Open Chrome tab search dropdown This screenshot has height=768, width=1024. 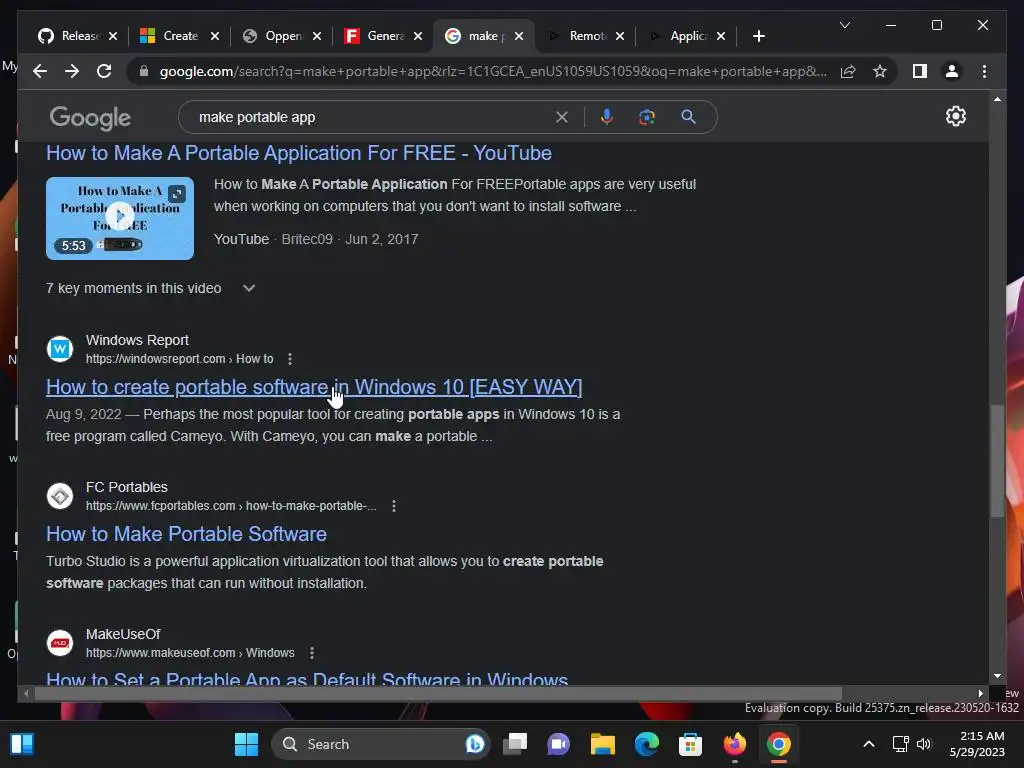click(844, 25)
